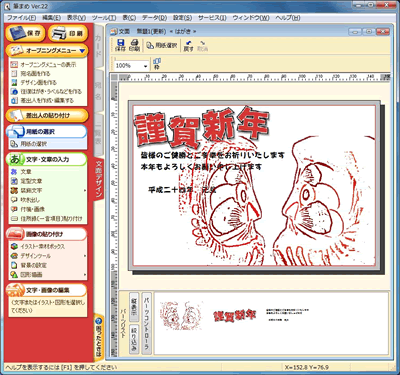The image size is (400, 375).
Task: Toggle the 絞り込み filter button
Action: 134,339
